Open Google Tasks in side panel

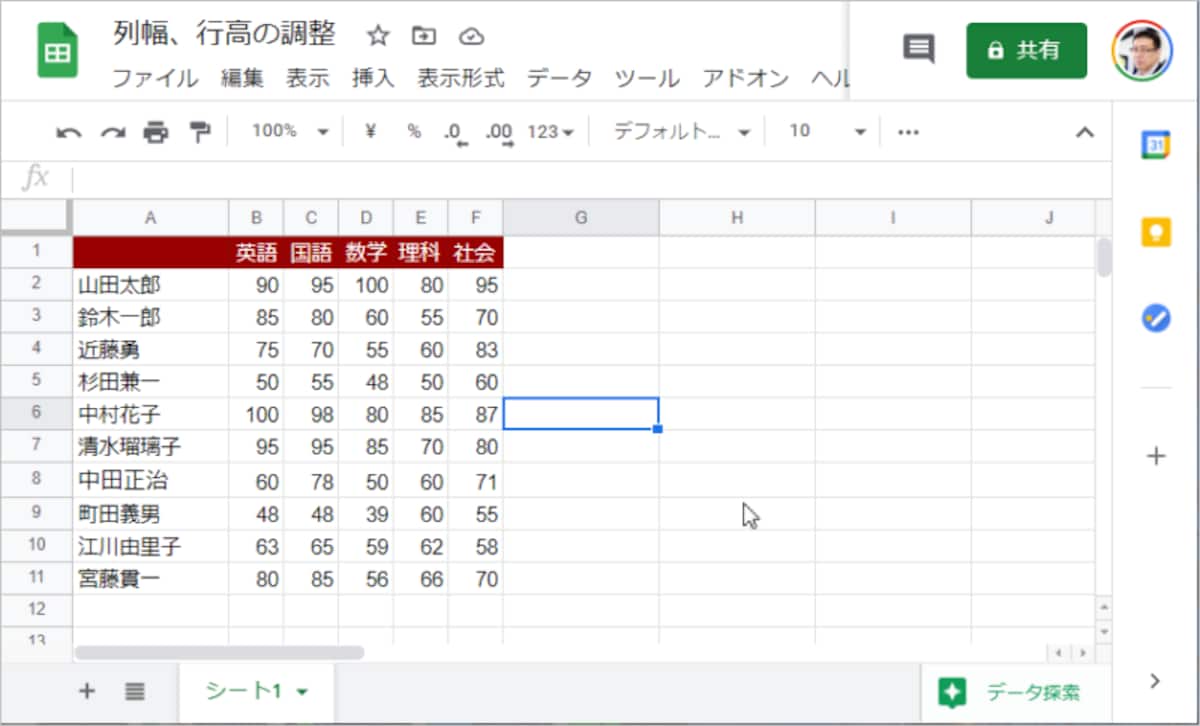1156,319
